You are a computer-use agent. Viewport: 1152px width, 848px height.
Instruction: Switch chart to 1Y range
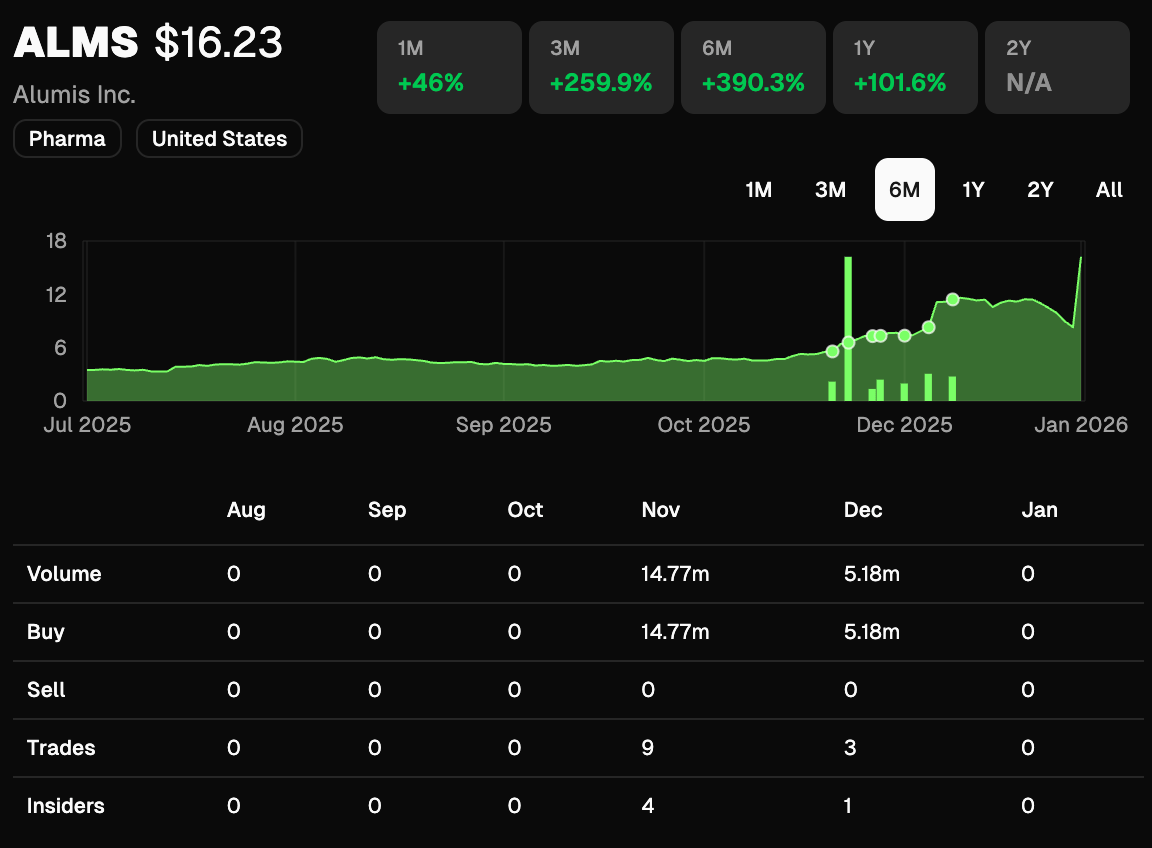tap(973, 190)
